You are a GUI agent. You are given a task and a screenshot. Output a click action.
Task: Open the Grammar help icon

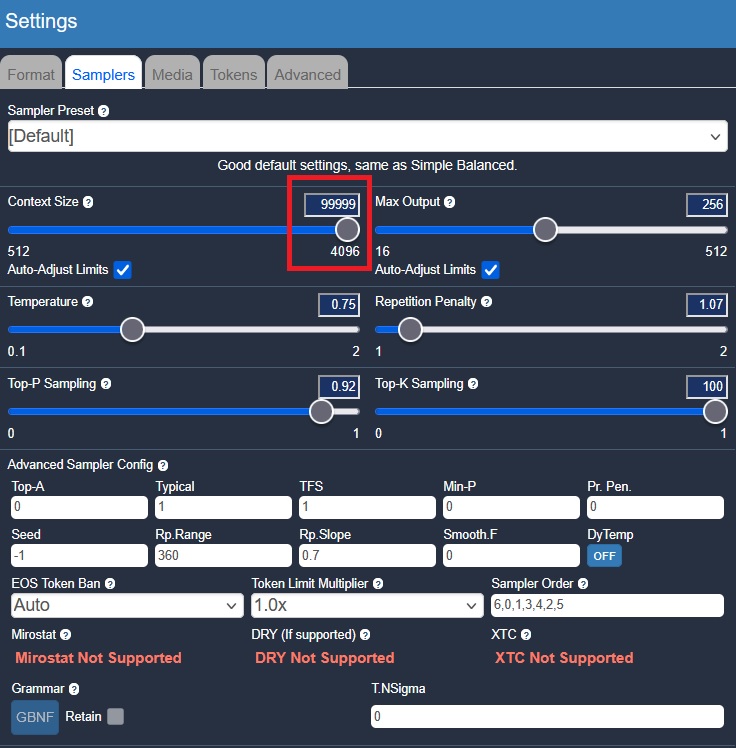(74, 689)
